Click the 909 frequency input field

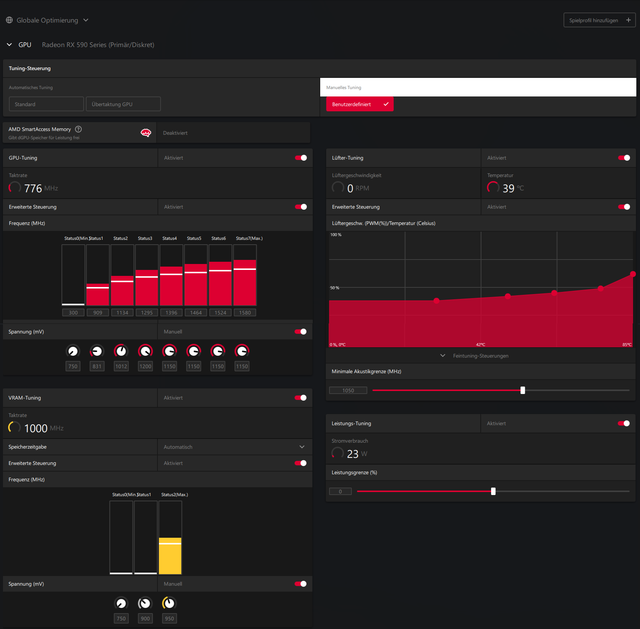coord(98,313)
